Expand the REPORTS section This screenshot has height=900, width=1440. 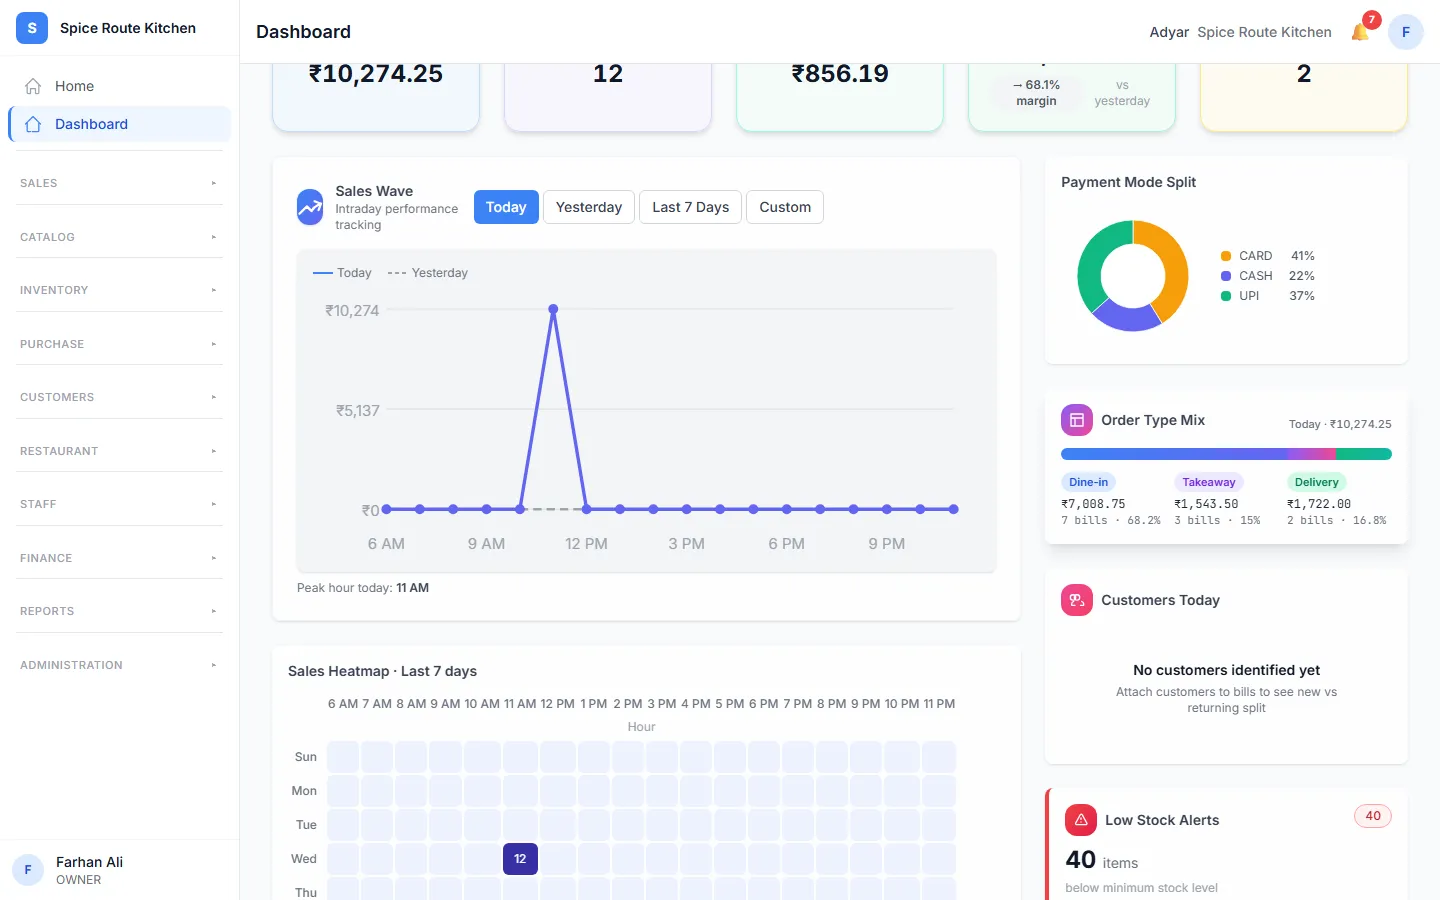coord(119,611)
